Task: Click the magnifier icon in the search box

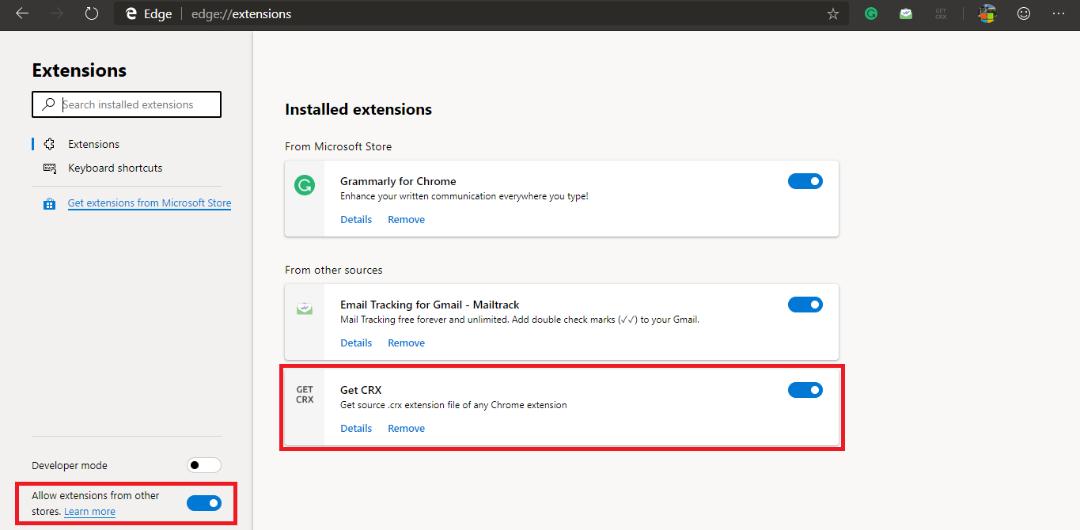Action: (x=48, y=105)
